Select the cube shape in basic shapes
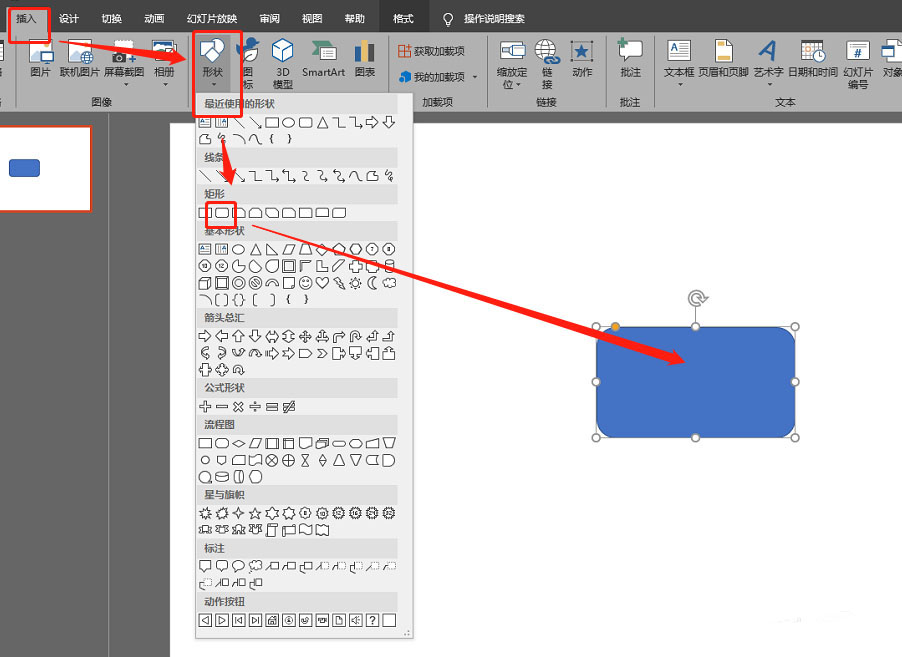902x657 pixels. [x=205, y=282]
